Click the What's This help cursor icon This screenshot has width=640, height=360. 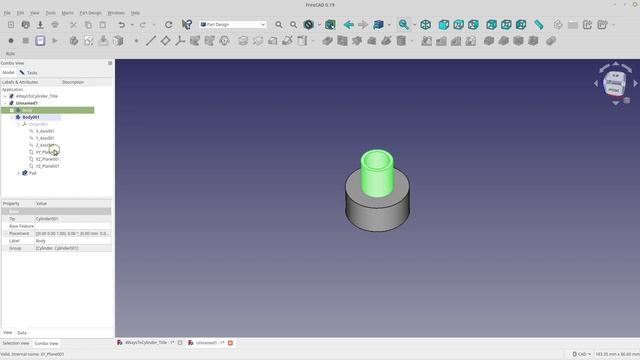(x=187, y=24)
